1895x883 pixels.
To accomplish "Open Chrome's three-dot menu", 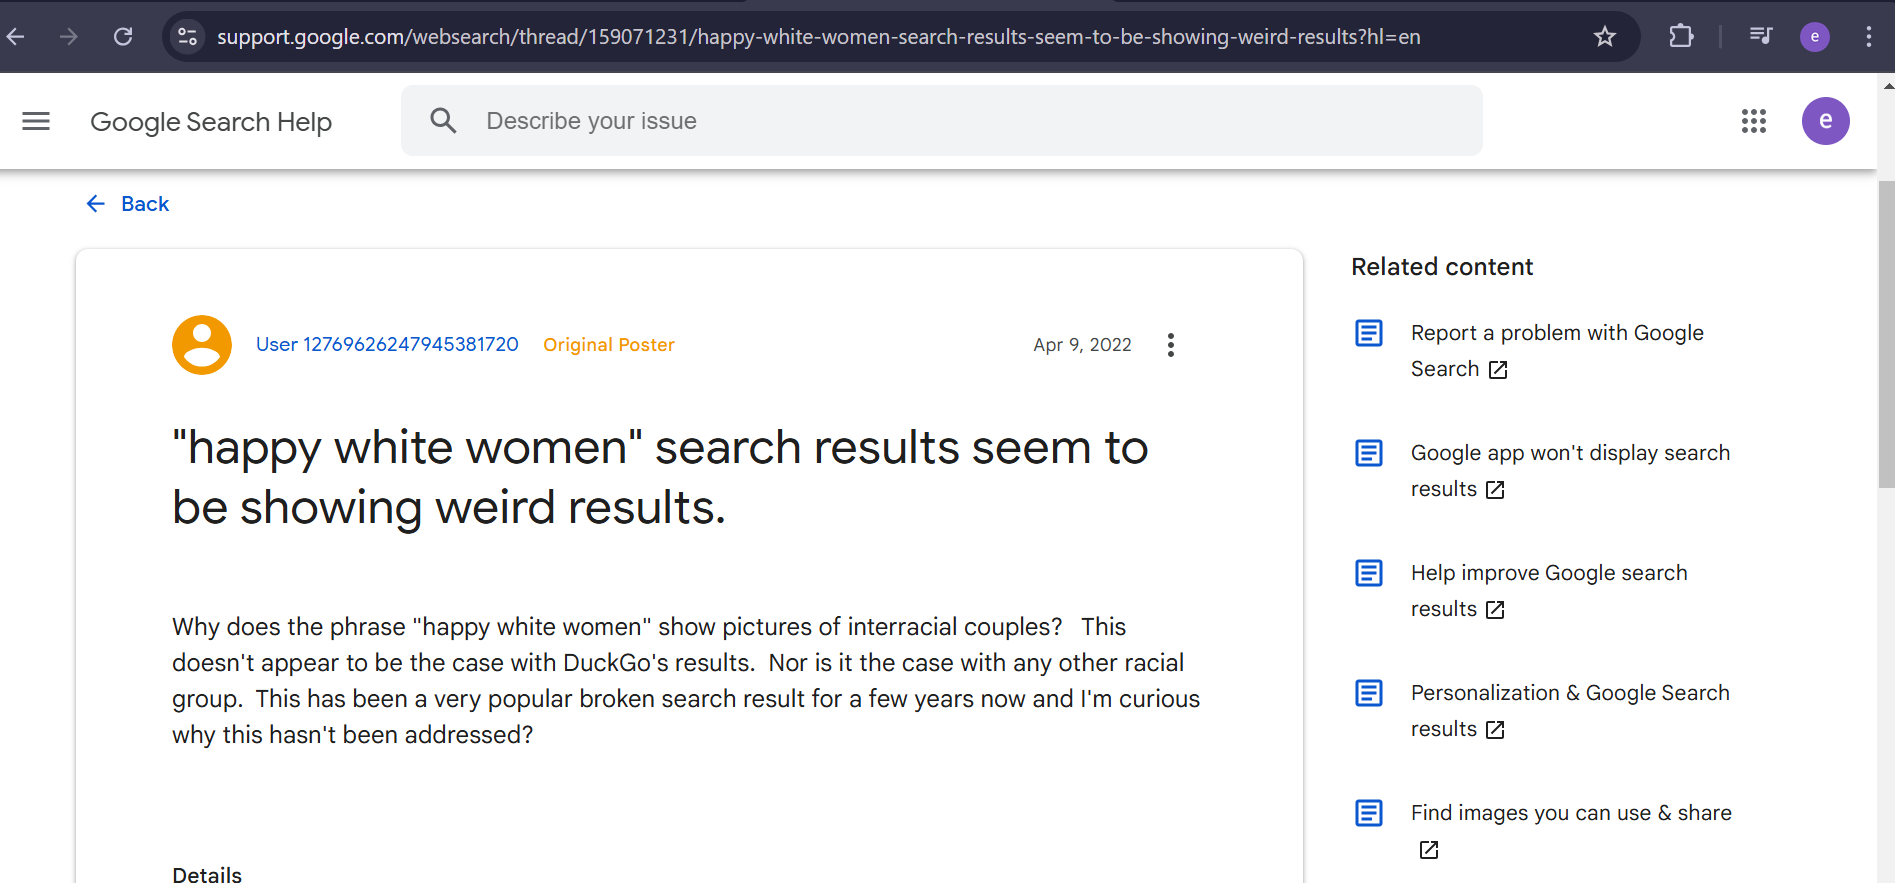I will click(x=1868, y=37).
